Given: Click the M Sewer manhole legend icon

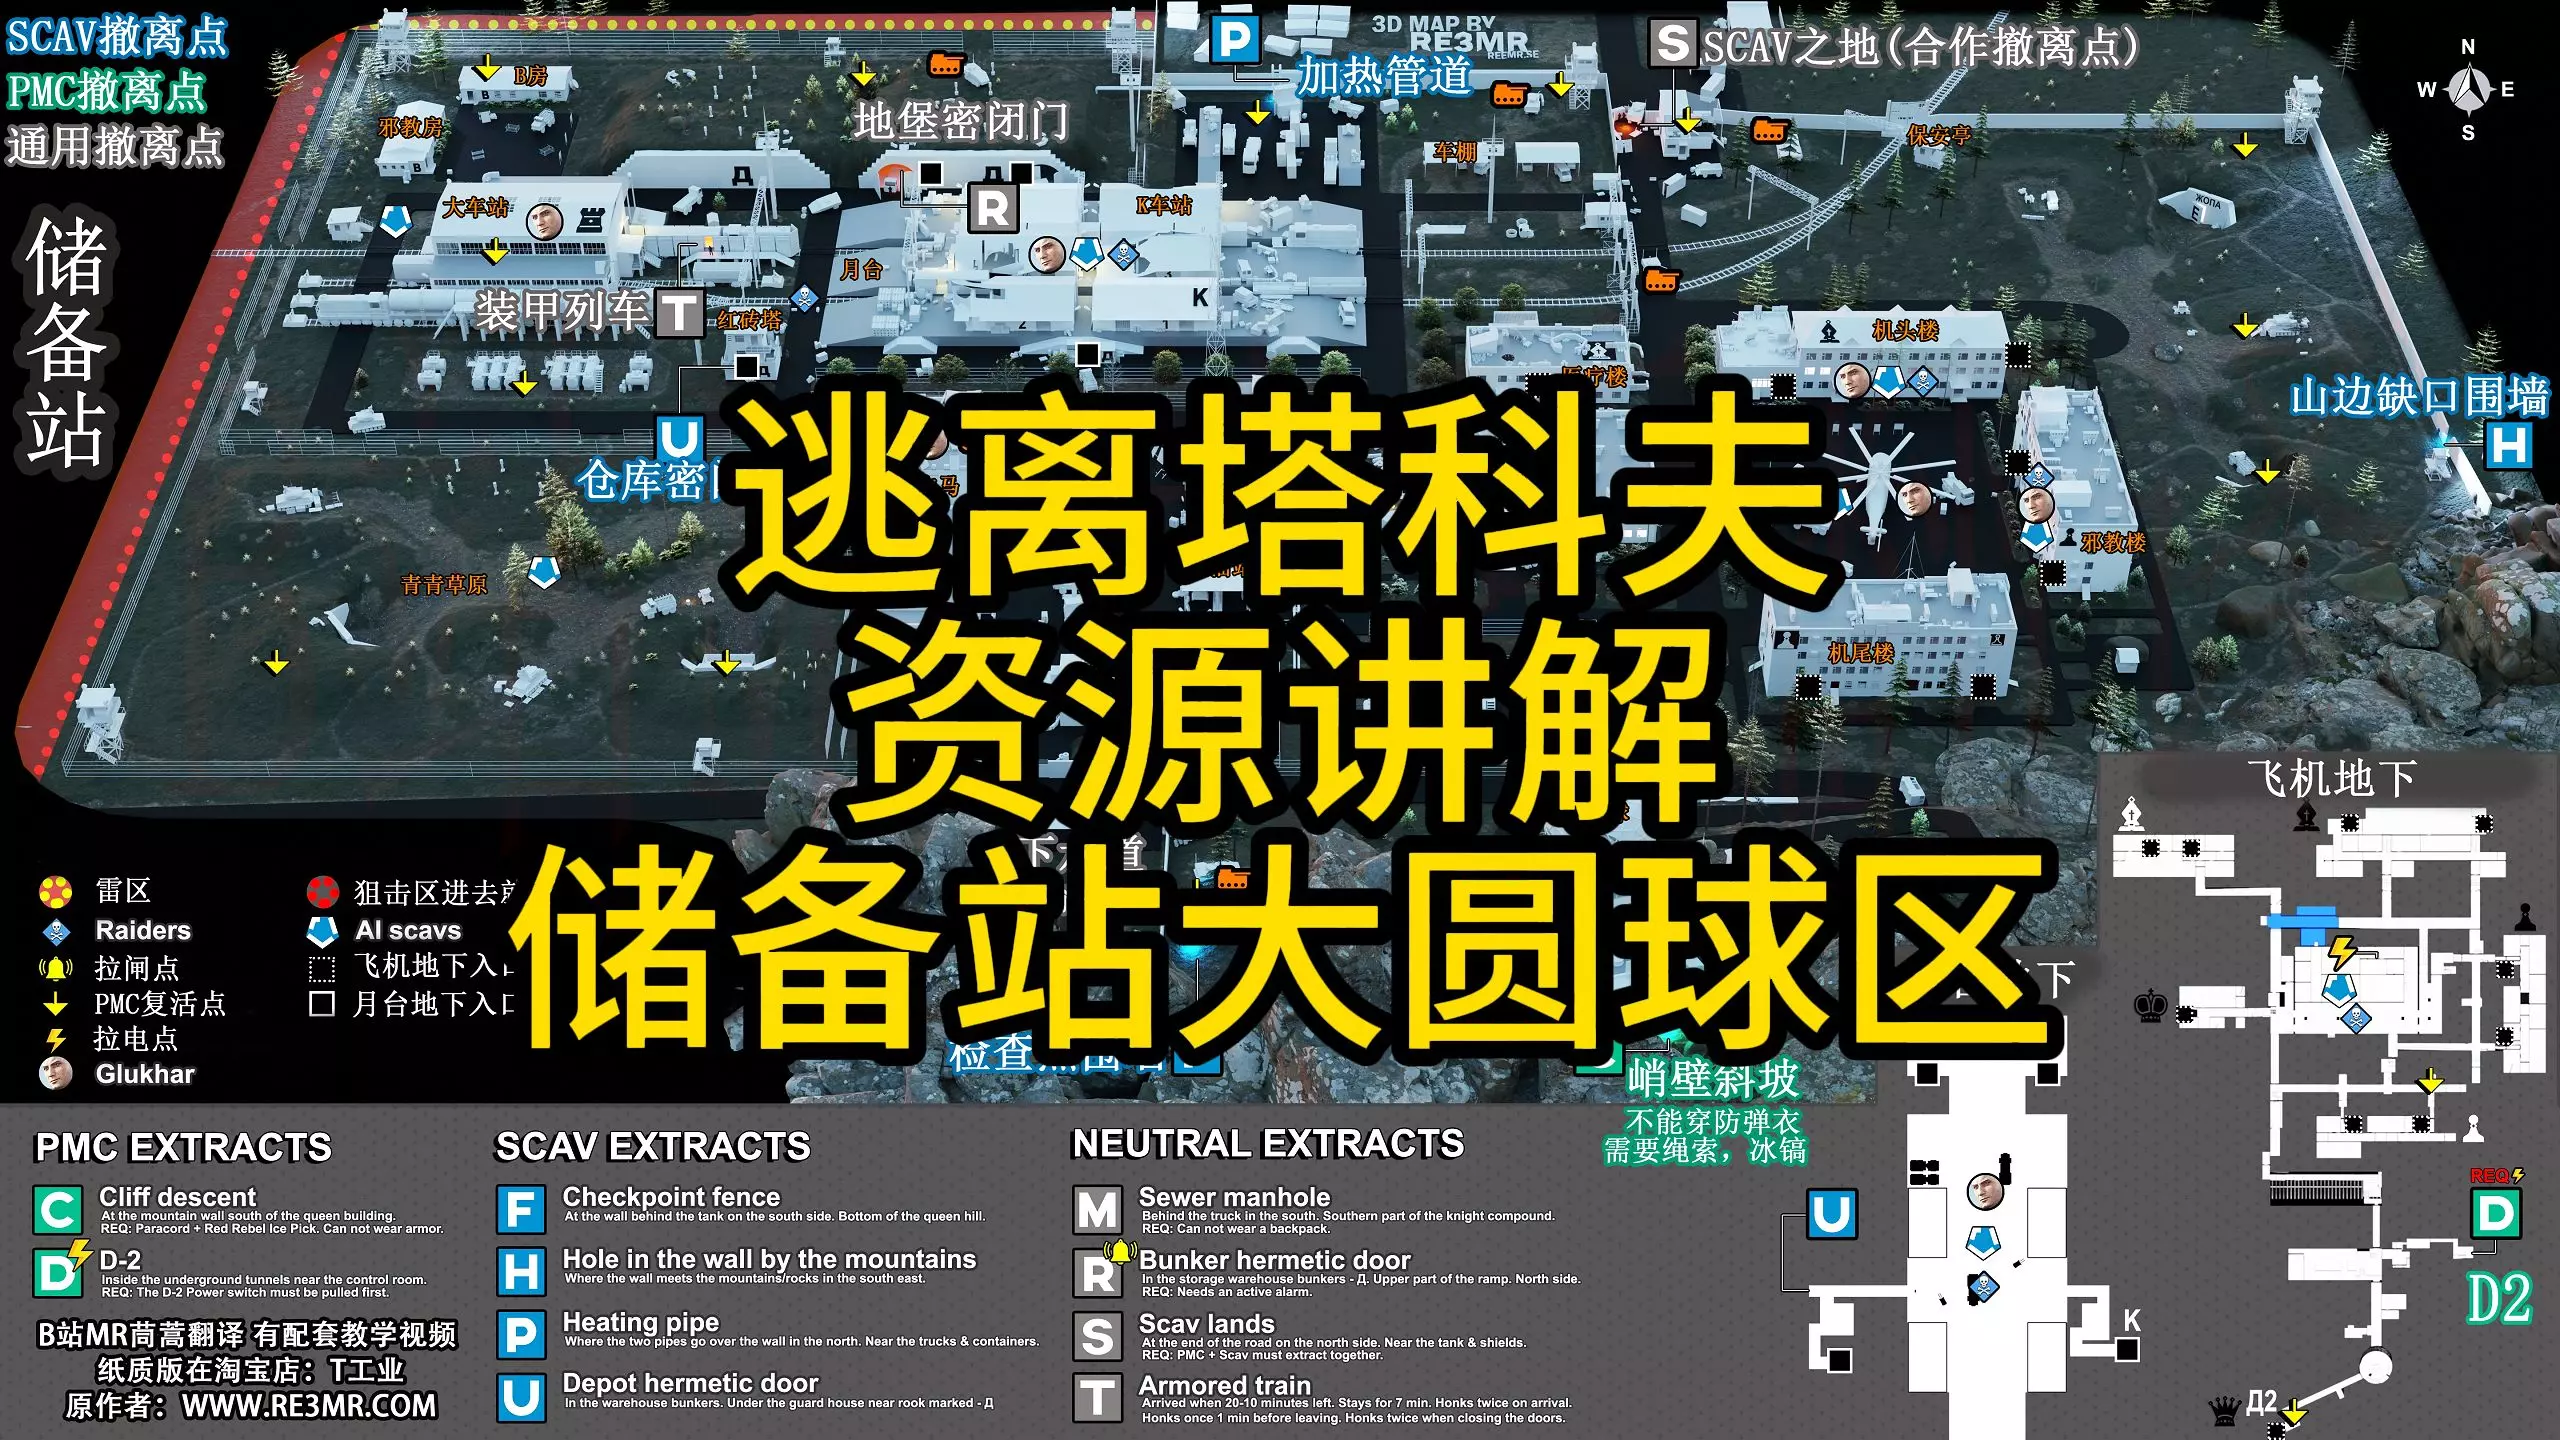Looking at the screenshot, I should (x=1097, y=1210).
